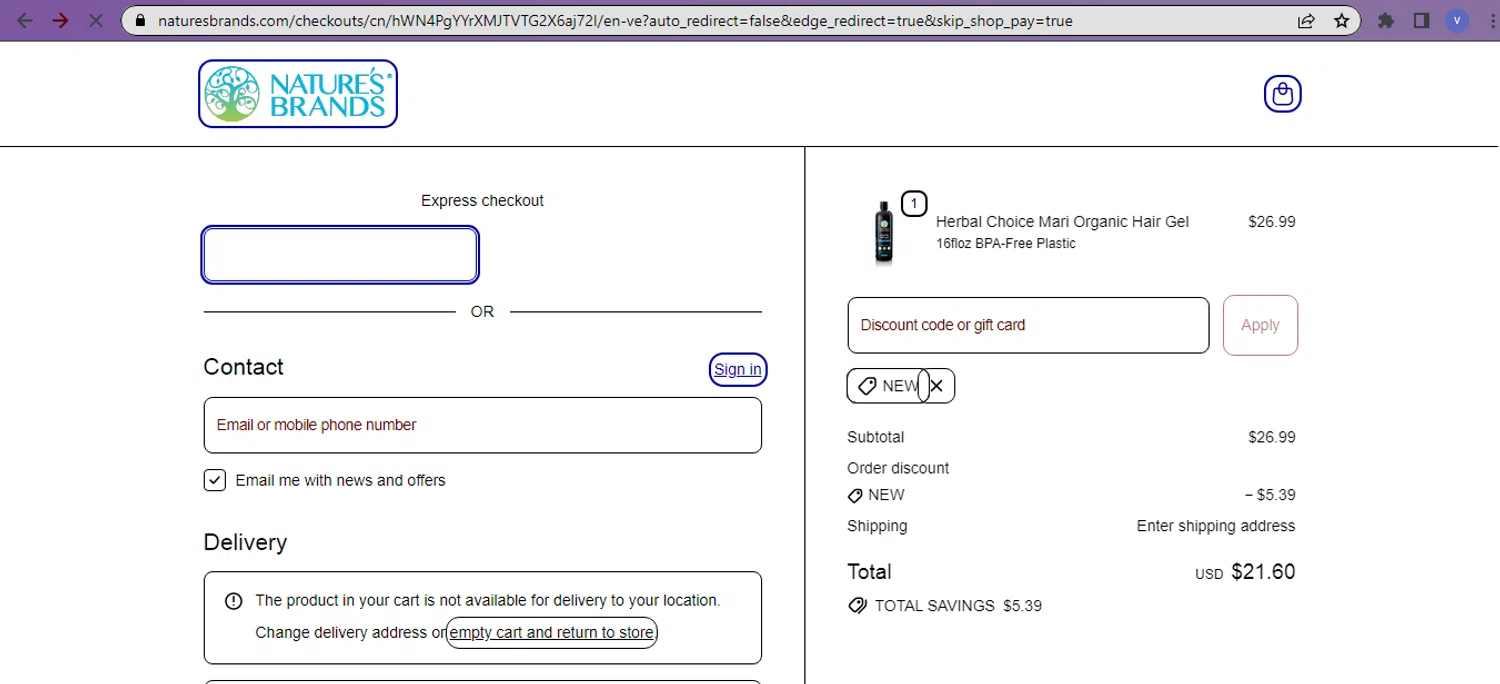Image resolution: width=1500 pixels, height=684 pixels.
Task: Select the 16floz BPA-Free Plastic variant text
Action: 1006,244
